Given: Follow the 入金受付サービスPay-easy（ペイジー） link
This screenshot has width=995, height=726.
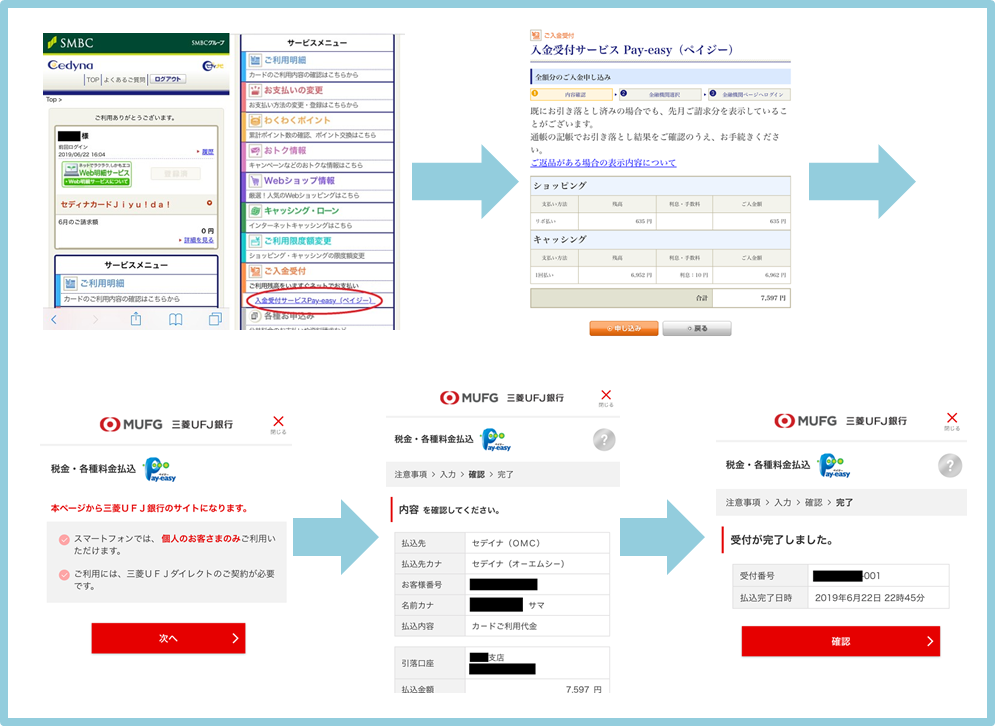Looking at the screenshot, I should point(313,300).
